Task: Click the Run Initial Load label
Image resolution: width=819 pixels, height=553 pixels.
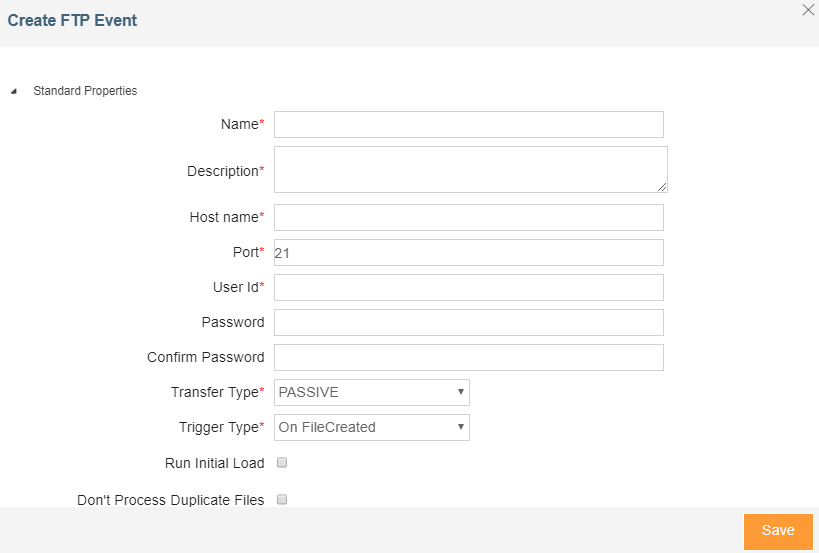Action: pos(214,463)
